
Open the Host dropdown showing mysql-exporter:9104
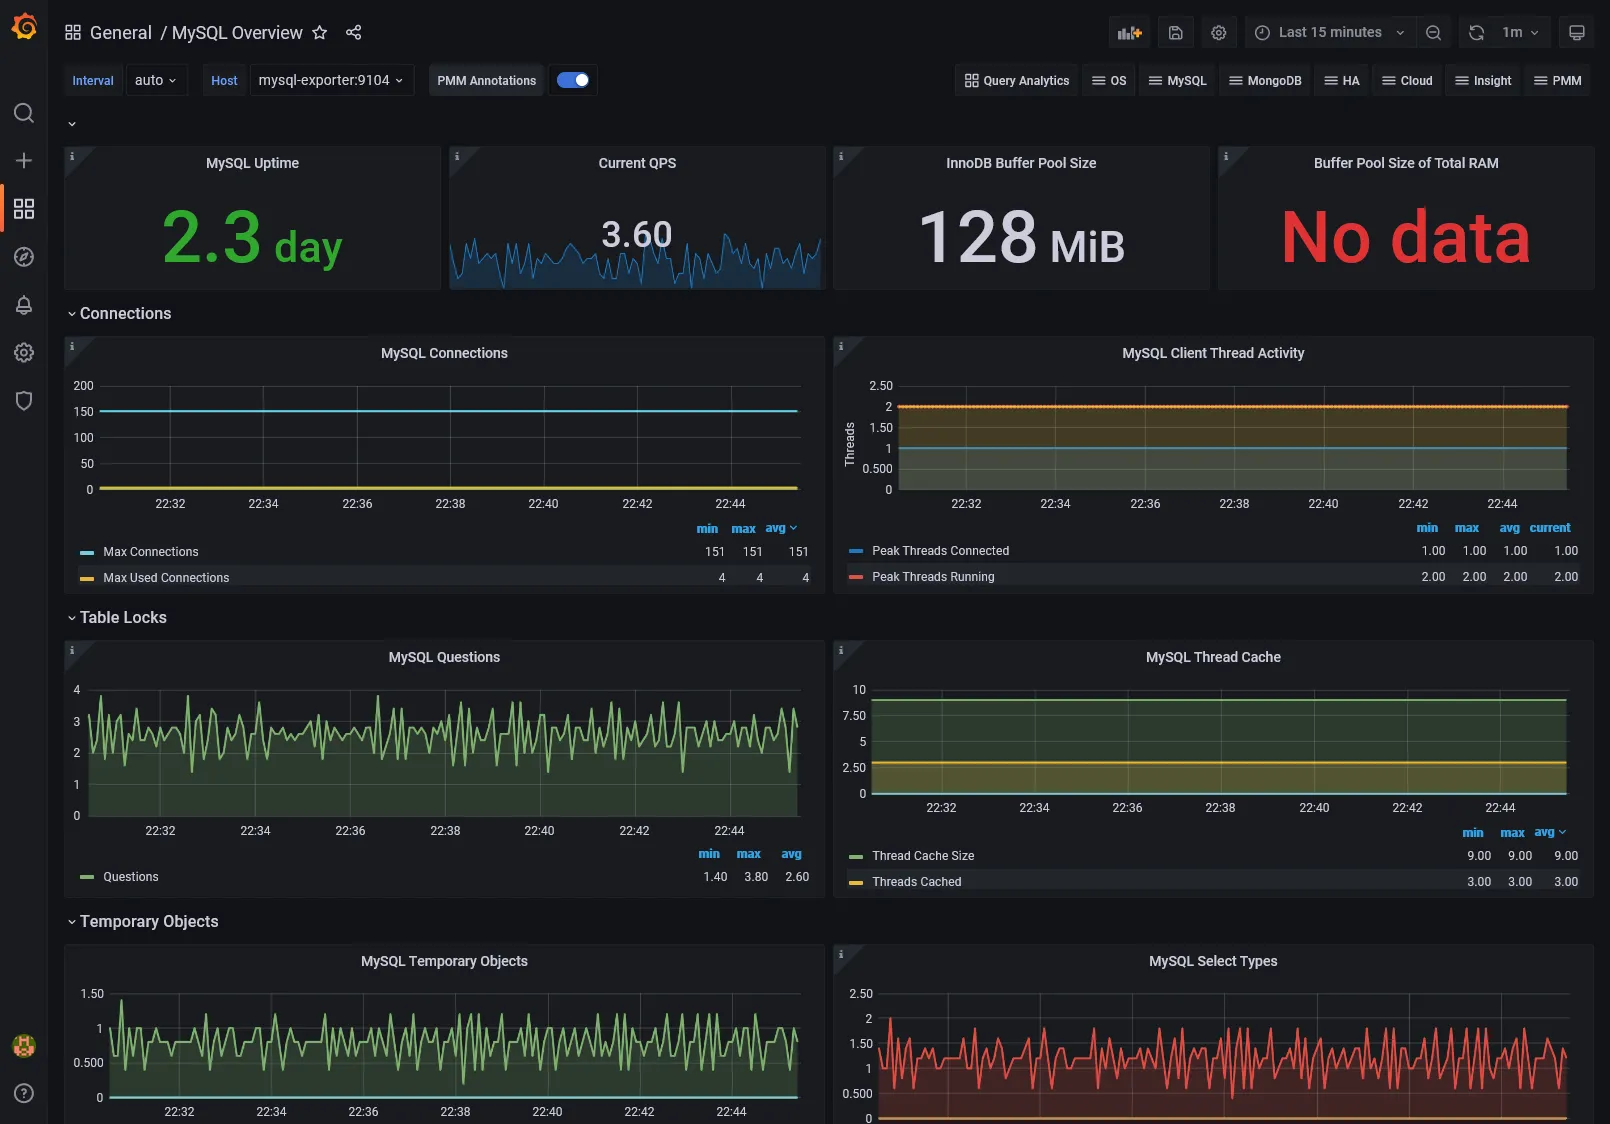point(331,80)
